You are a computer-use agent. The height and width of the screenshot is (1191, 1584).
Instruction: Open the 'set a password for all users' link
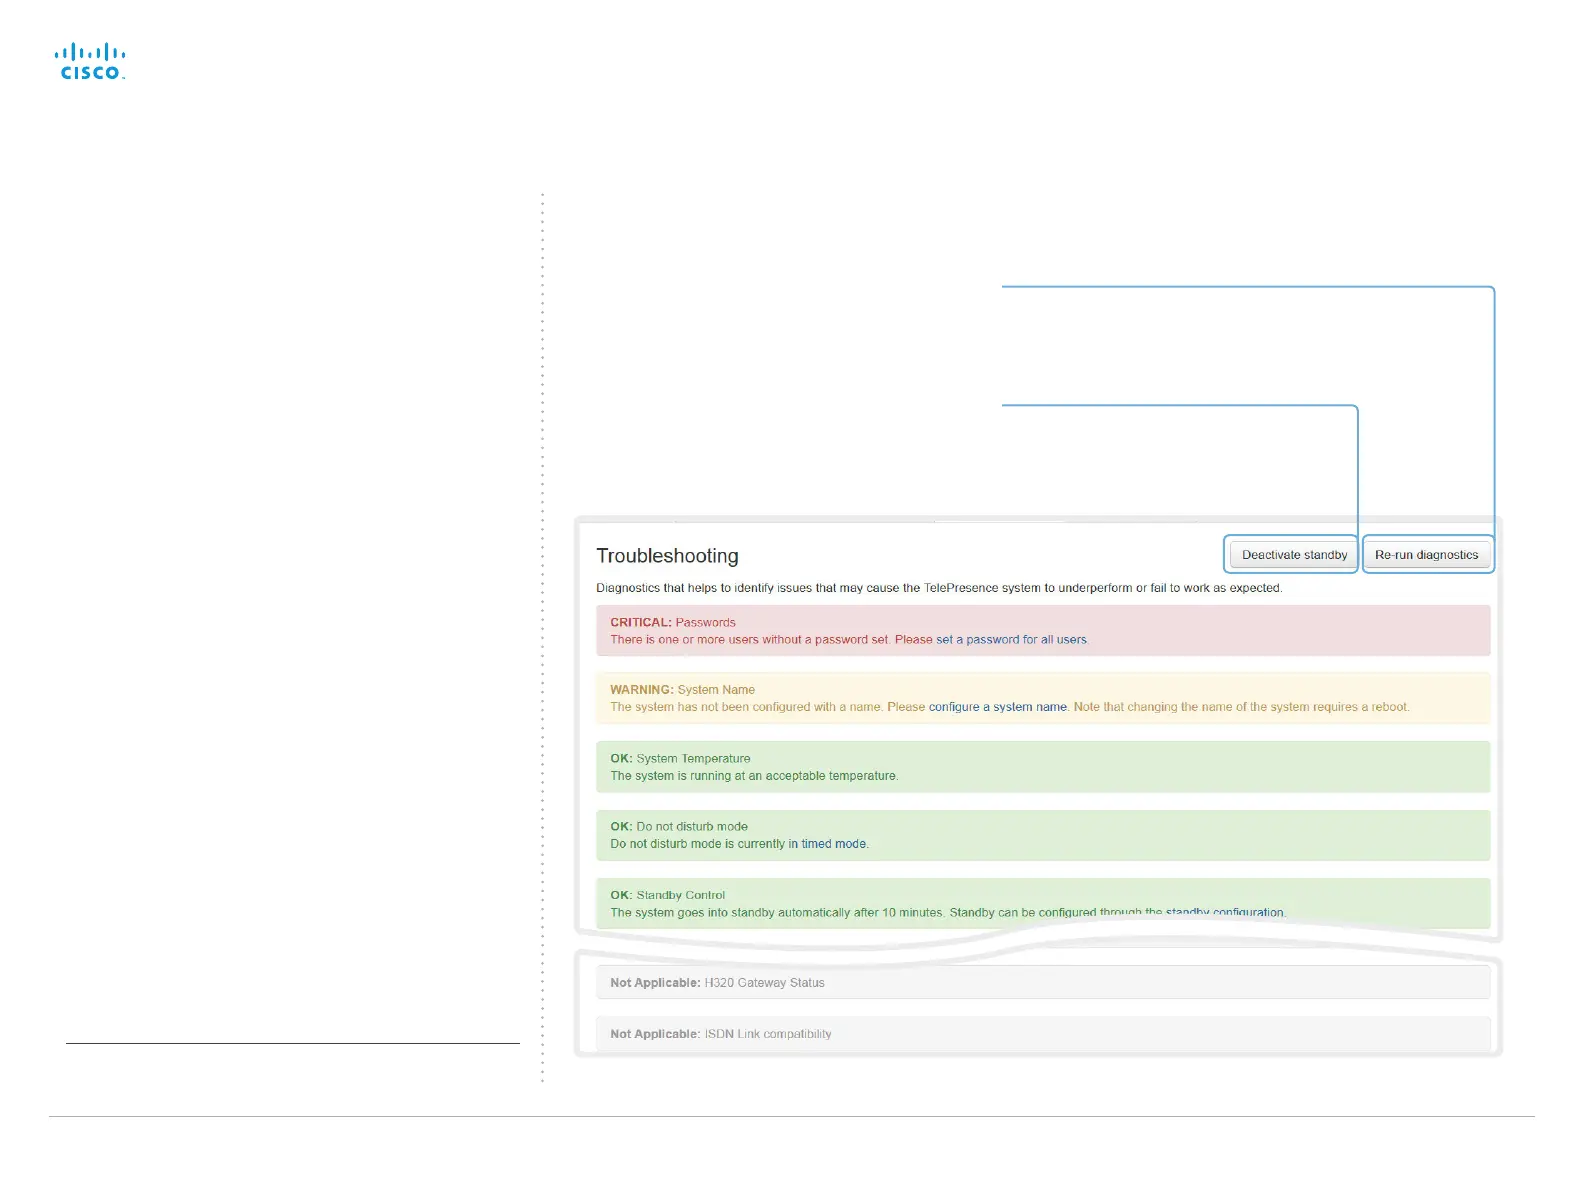click(x=1011, y=640)
